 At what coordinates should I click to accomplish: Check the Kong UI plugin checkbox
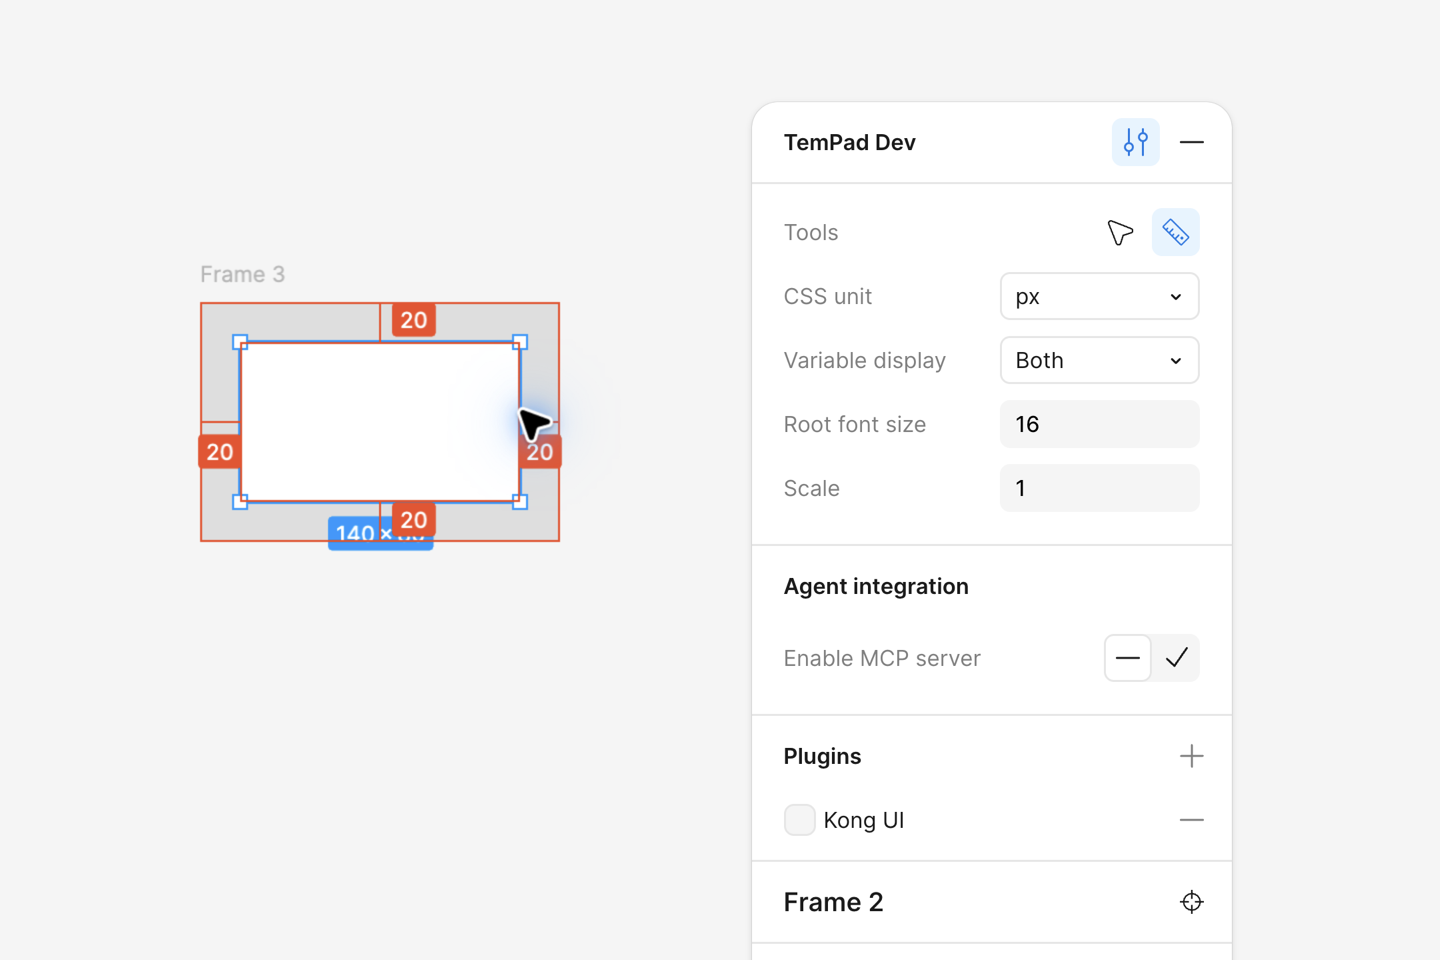click(799, 820)
